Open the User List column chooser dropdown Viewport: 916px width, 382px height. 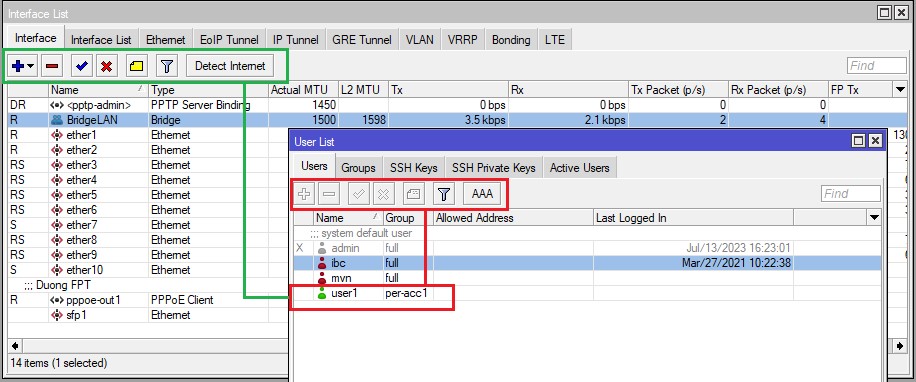[874, 218]
